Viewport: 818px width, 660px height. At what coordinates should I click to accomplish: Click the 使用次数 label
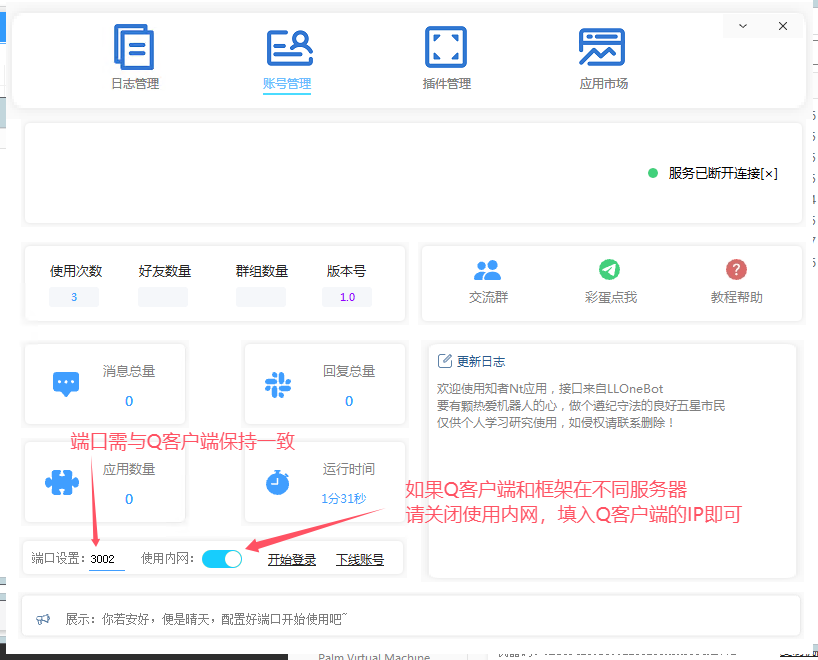[x=76, y=271]
